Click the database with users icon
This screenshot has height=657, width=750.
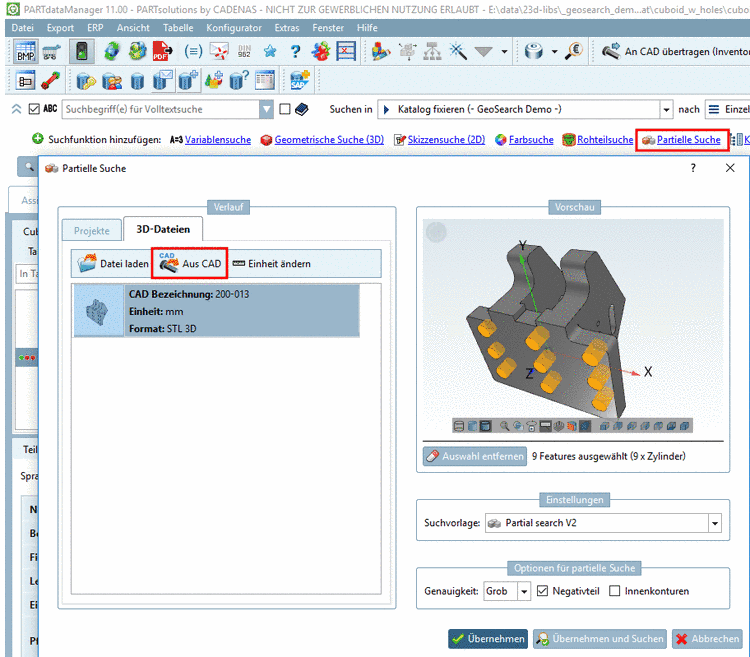click(112, 81)
